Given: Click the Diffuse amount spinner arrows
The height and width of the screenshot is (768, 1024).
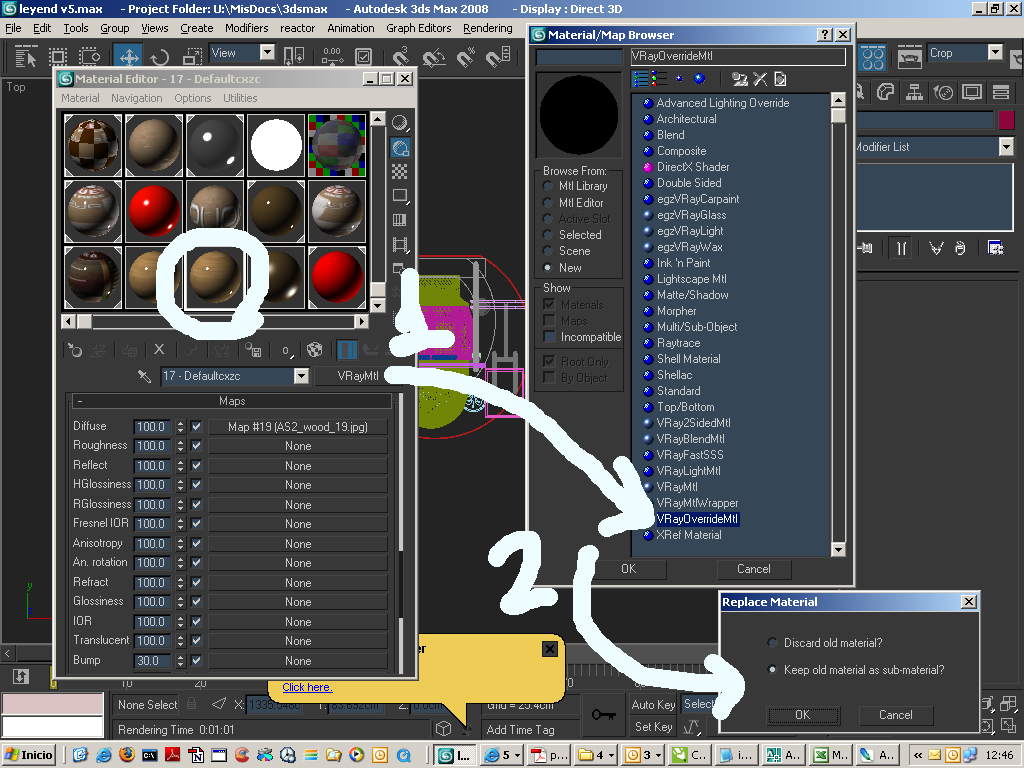Looking at the screenshot, I should coord(181,427).
